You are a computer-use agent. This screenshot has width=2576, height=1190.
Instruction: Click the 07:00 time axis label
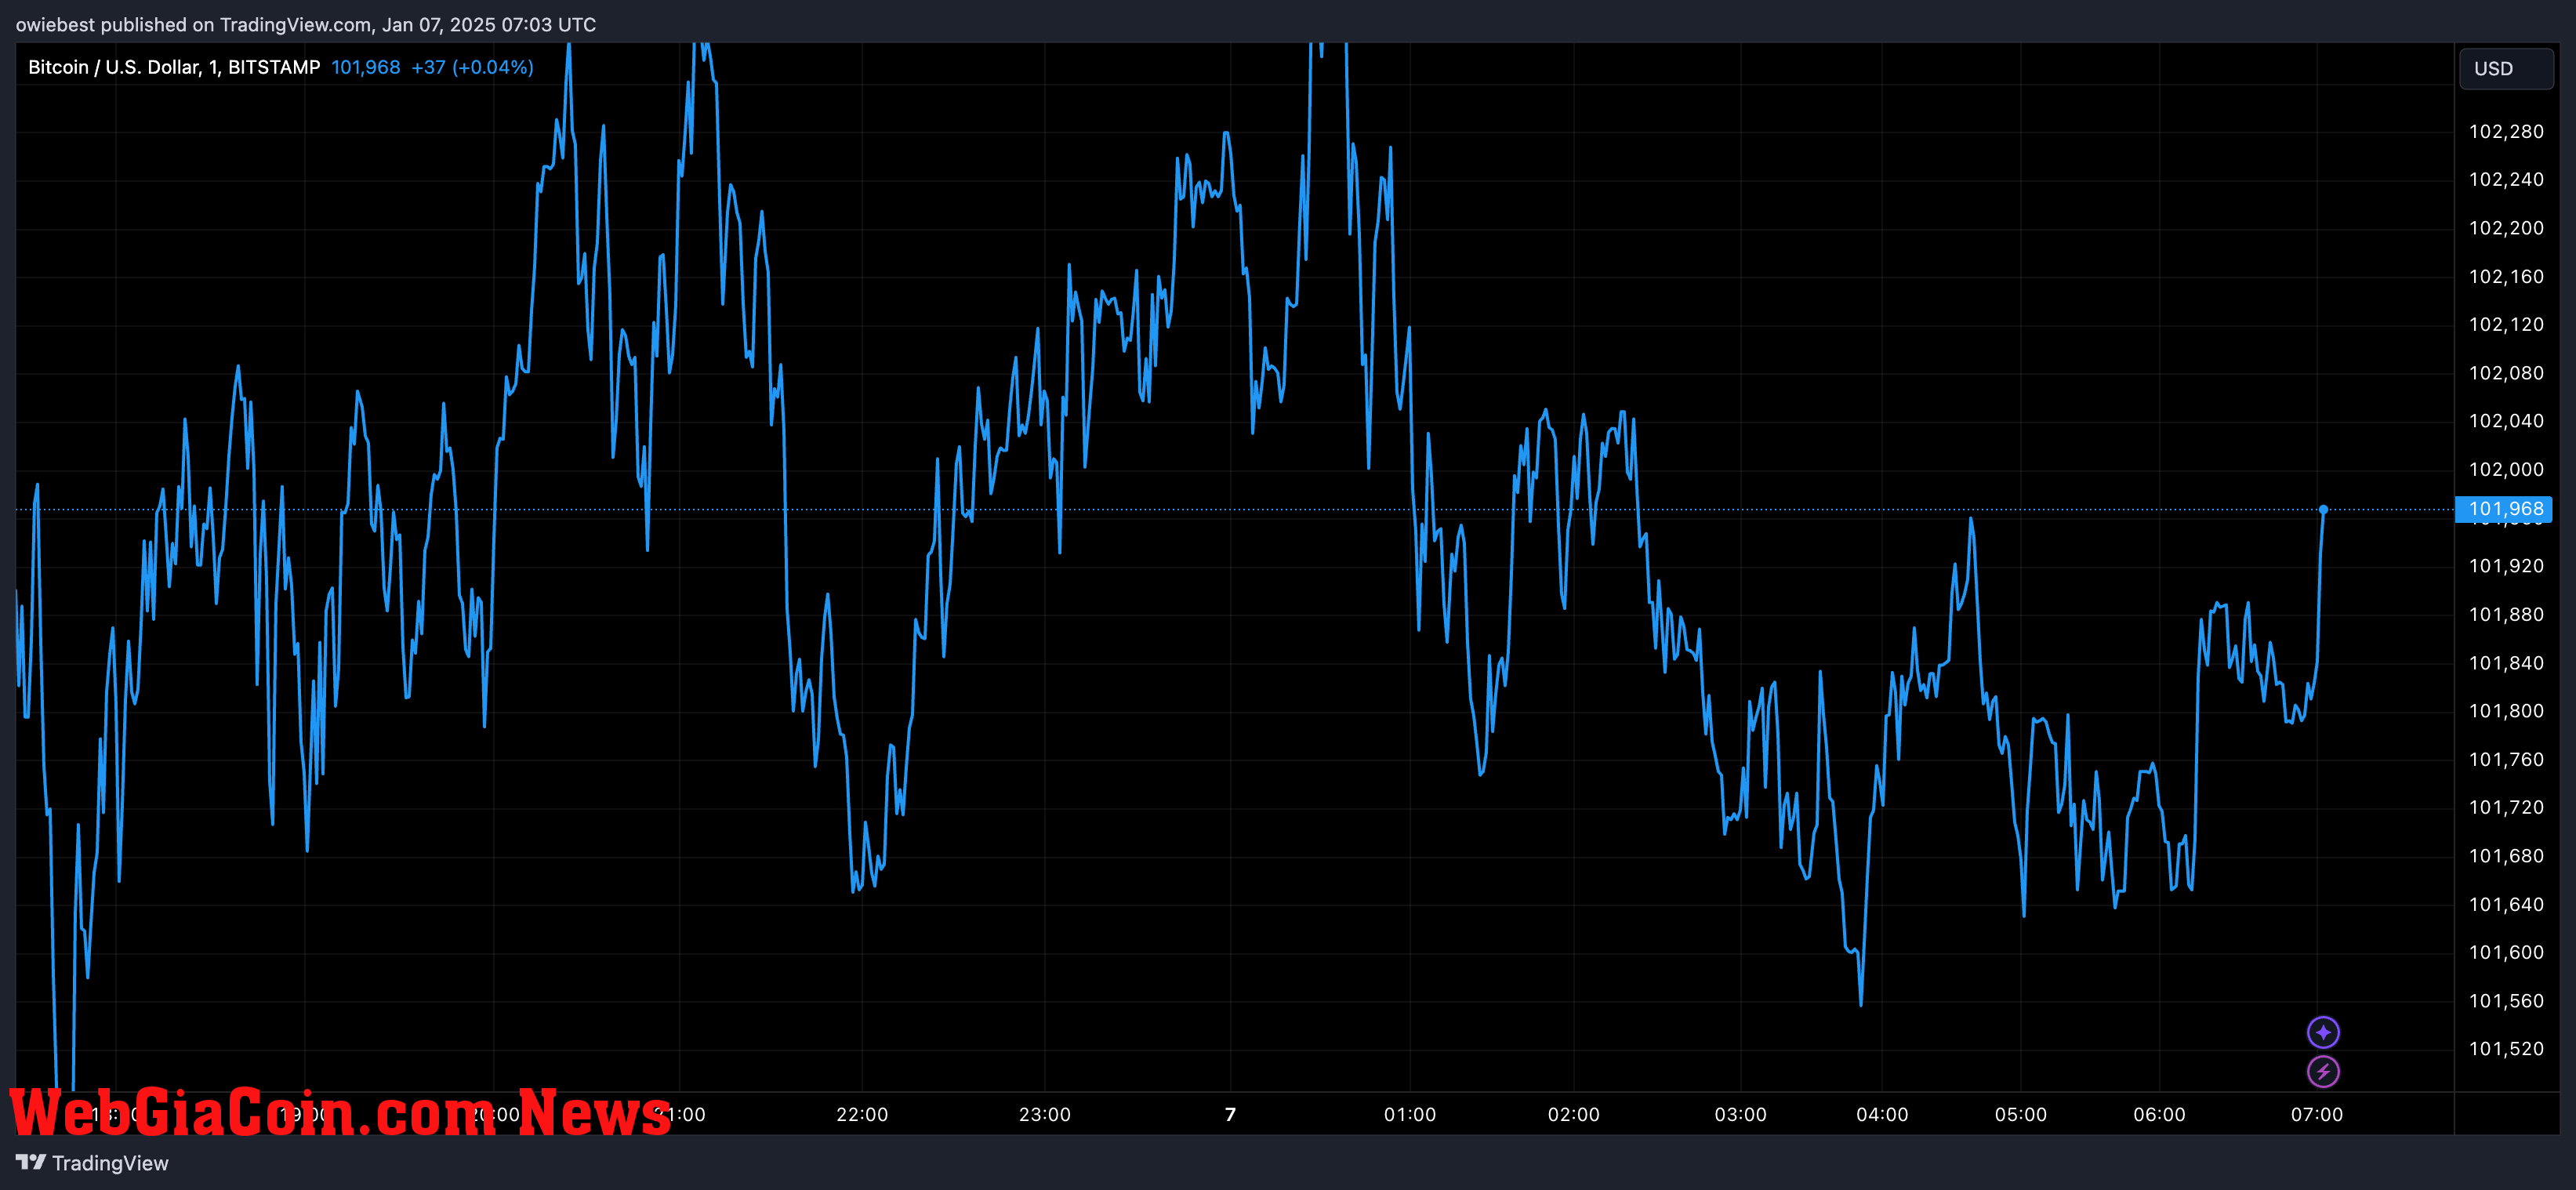2317,1114
